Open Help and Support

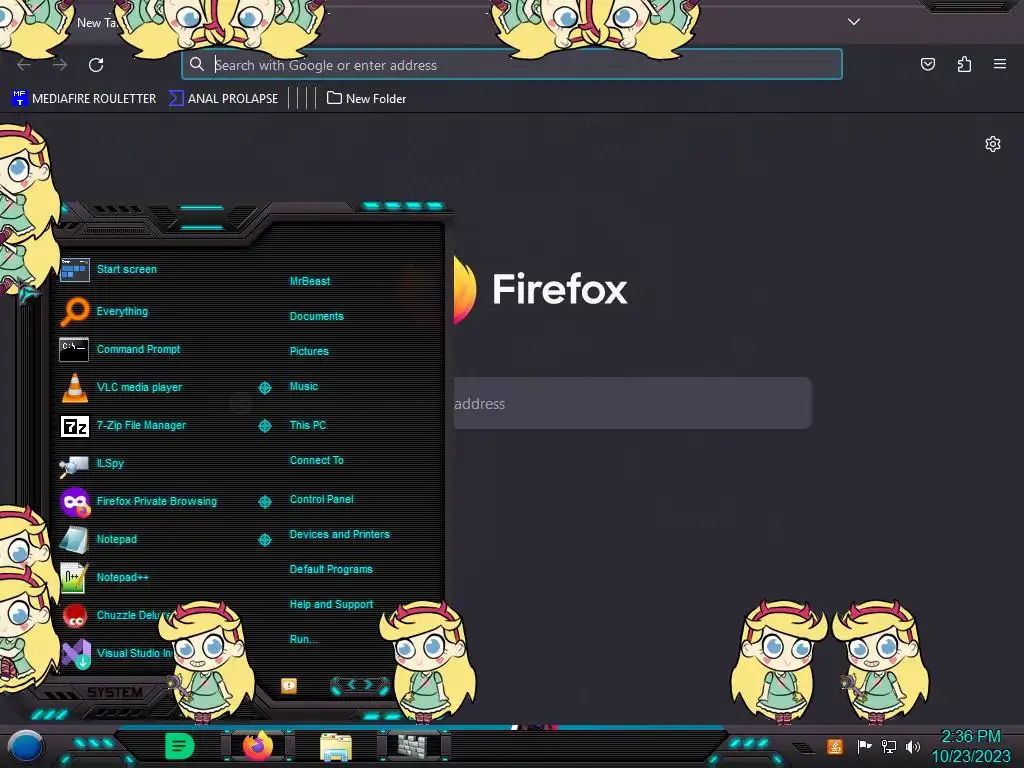point(331,605)
